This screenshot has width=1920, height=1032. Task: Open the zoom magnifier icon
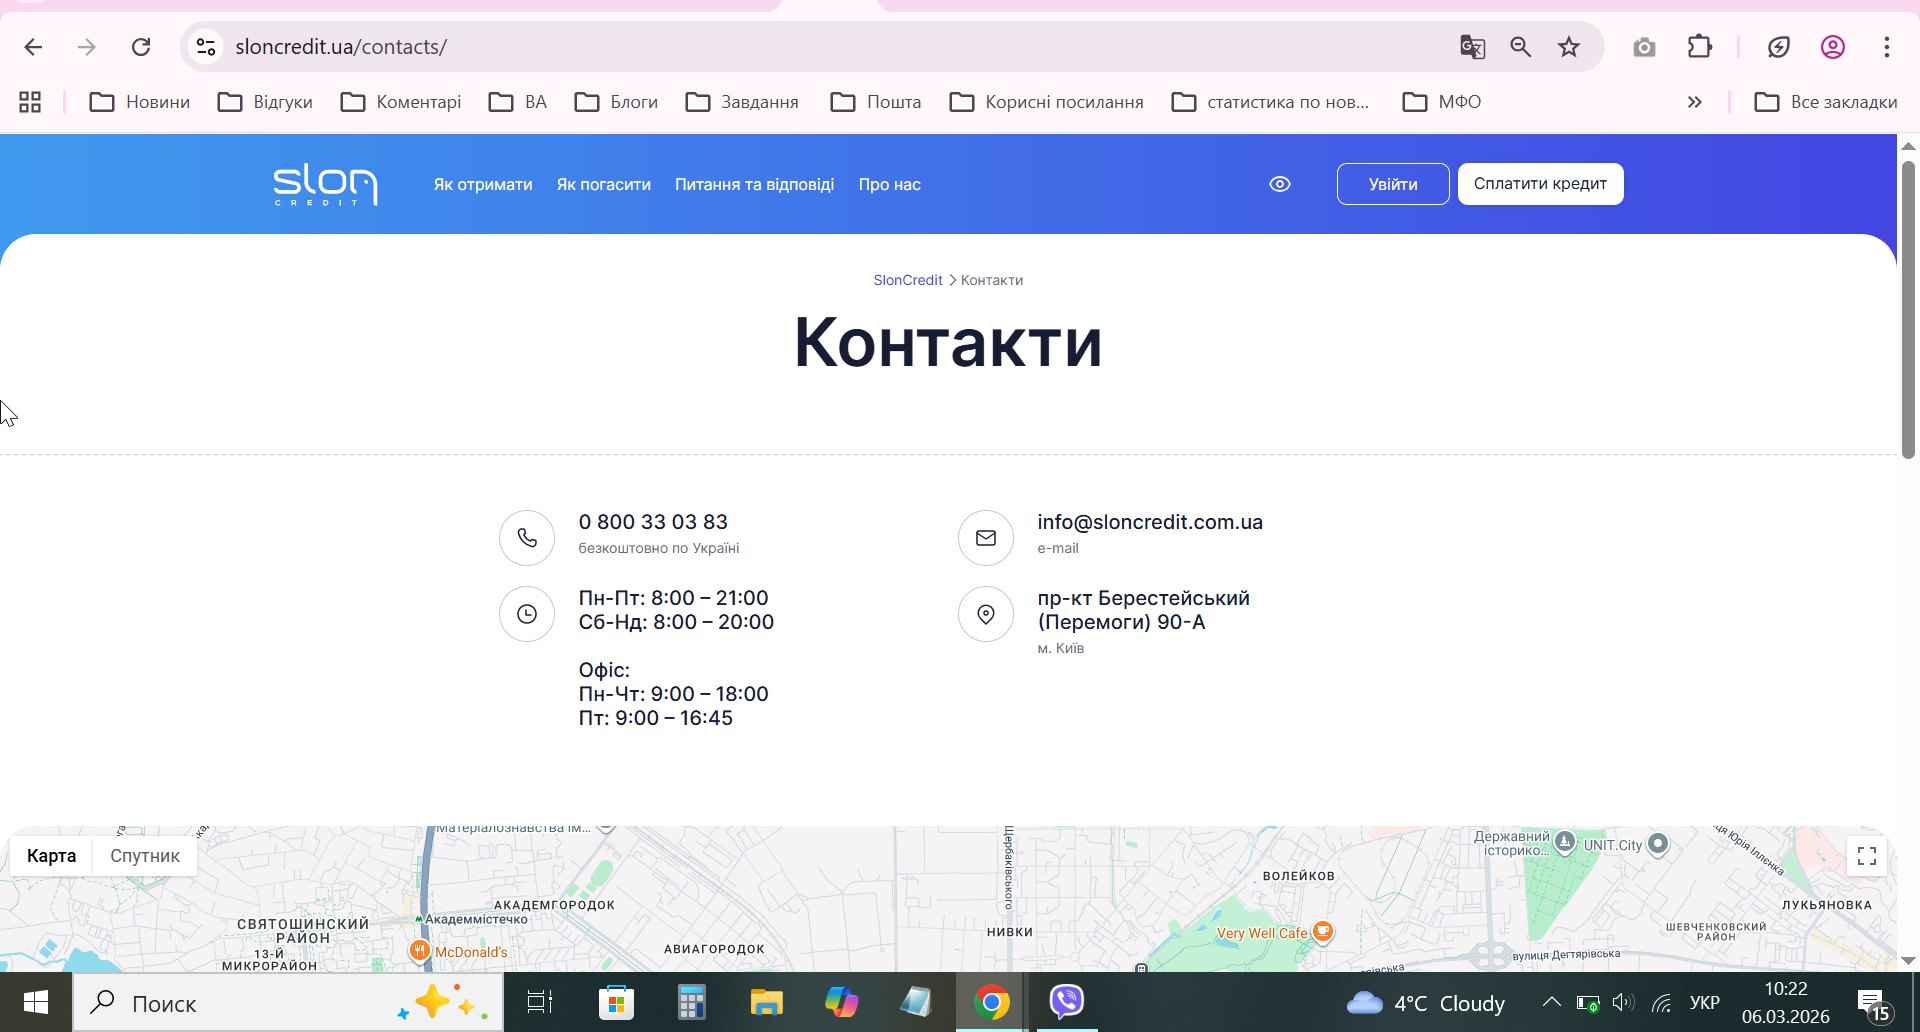(1521, 47)
